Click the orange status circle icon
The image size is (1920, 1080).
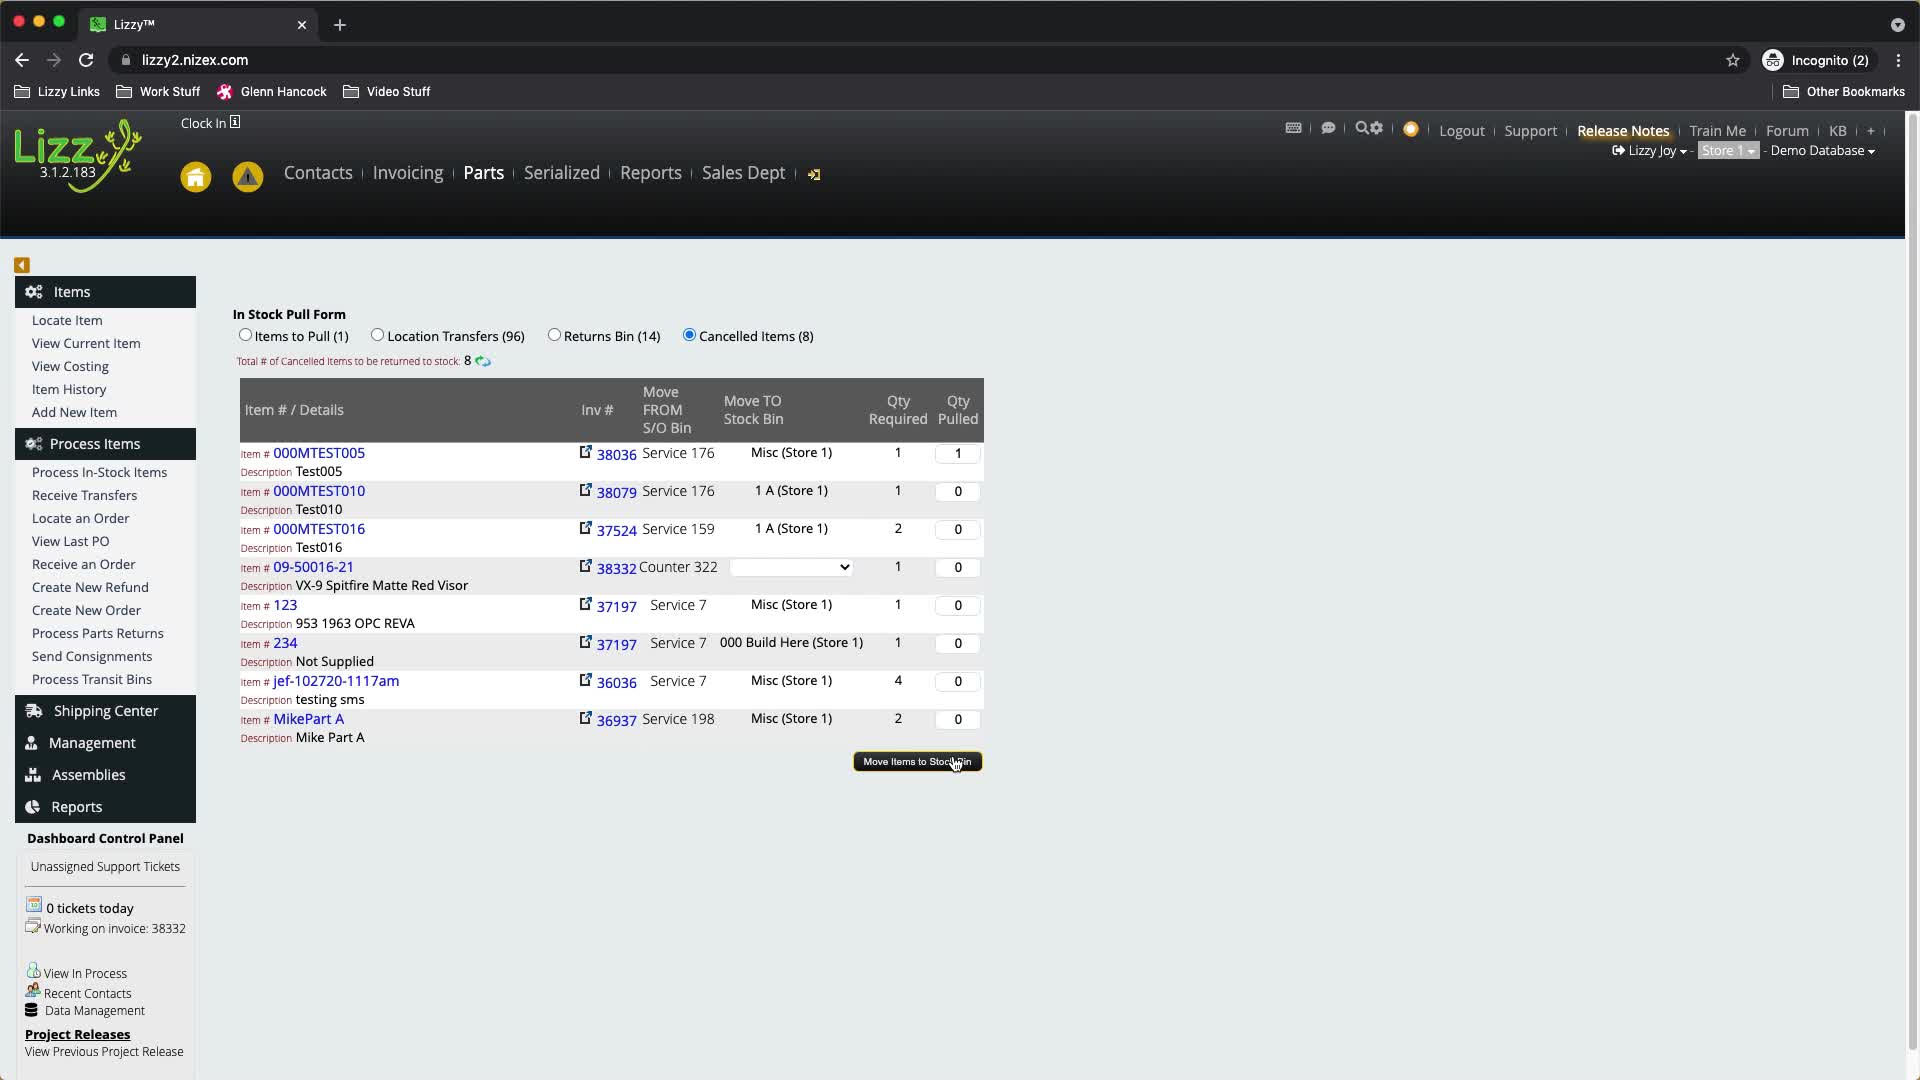1410,129
